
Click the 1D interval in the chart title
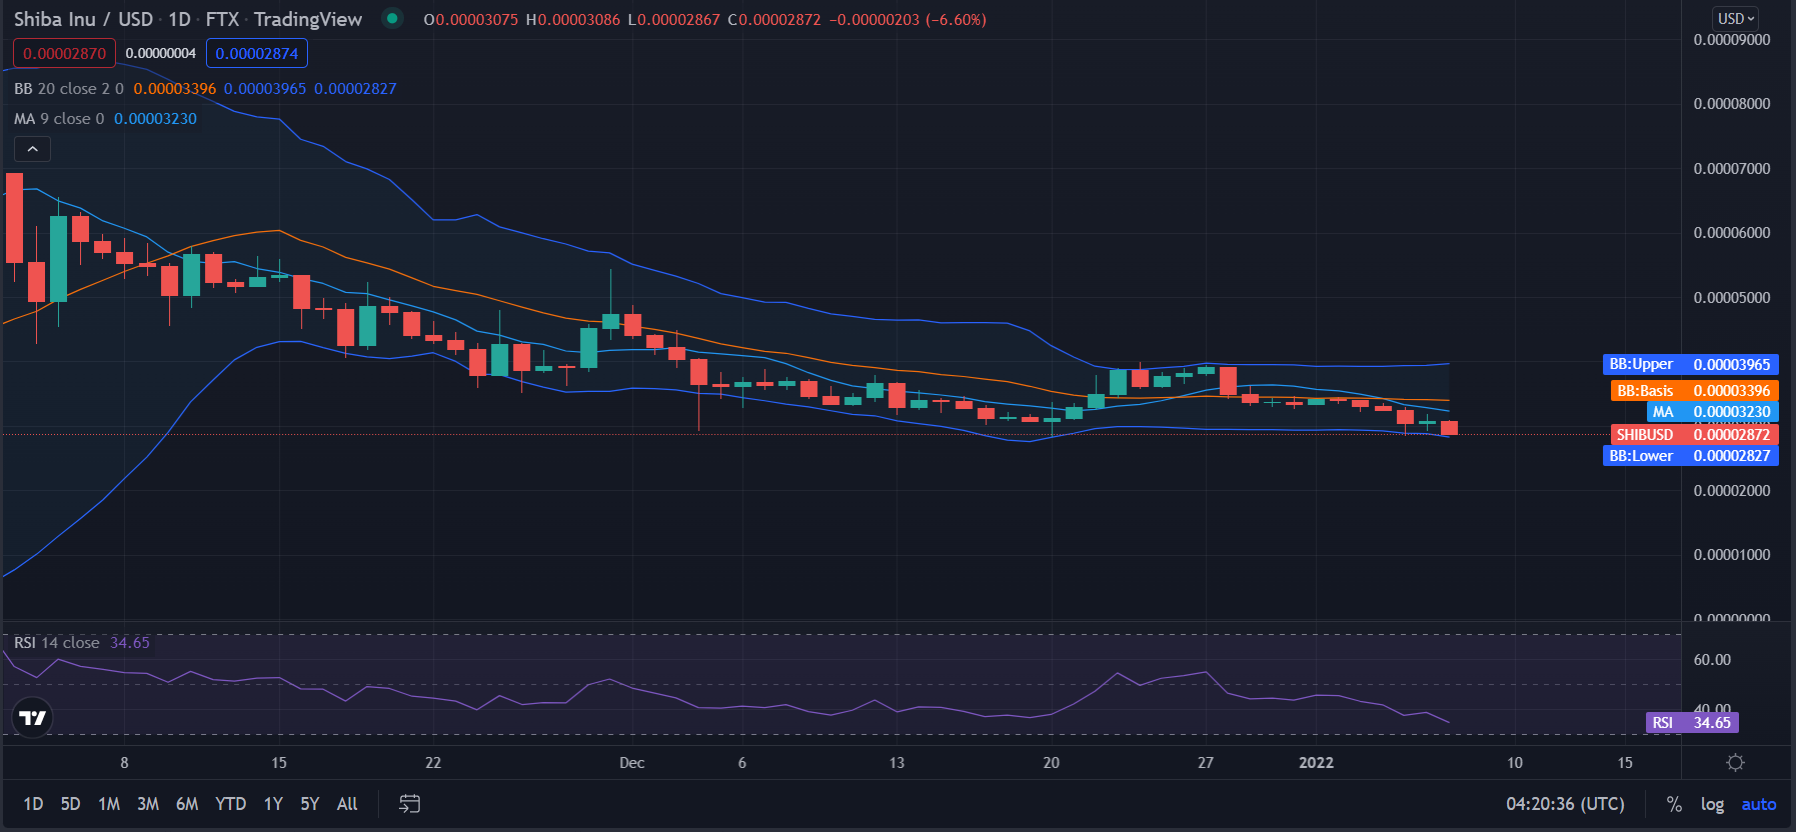(x=179, y=19)
